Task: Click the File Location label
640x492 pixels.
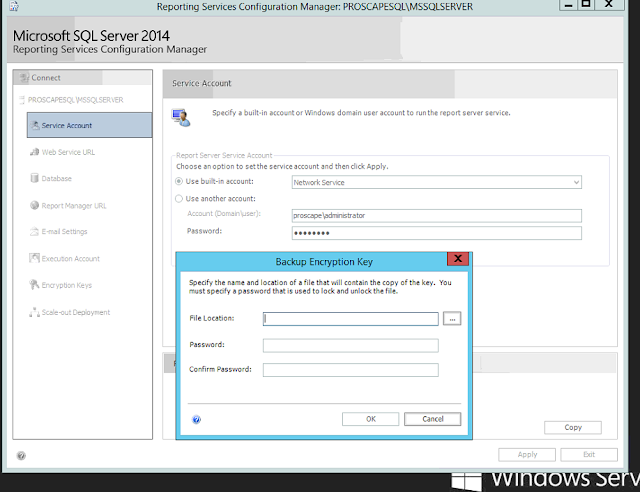Action: click(211, 318)
